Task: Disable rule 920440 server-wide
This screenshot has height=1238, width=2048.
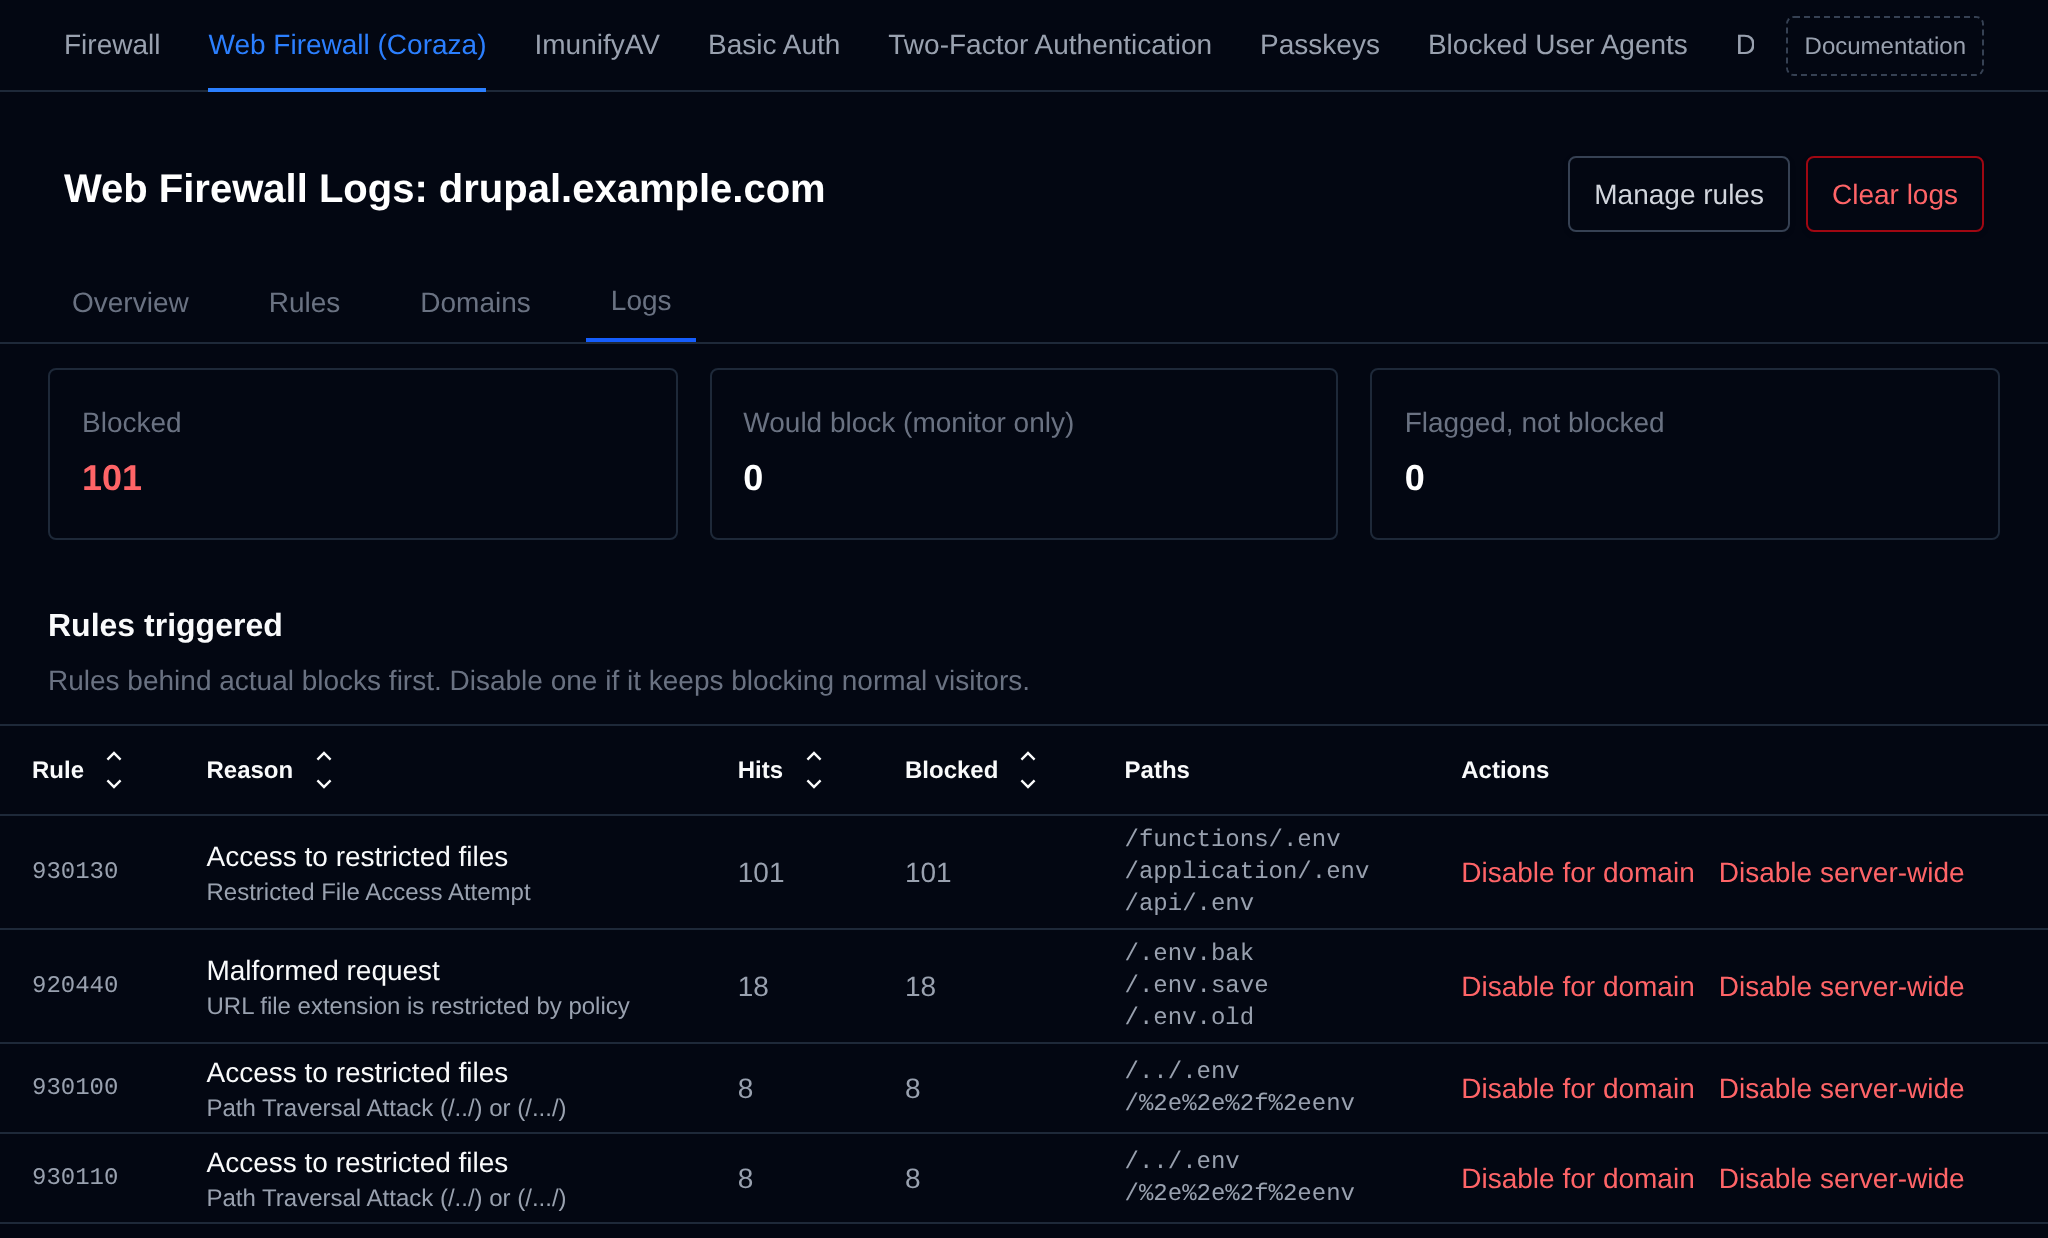Action: [x=1841, y=987]
